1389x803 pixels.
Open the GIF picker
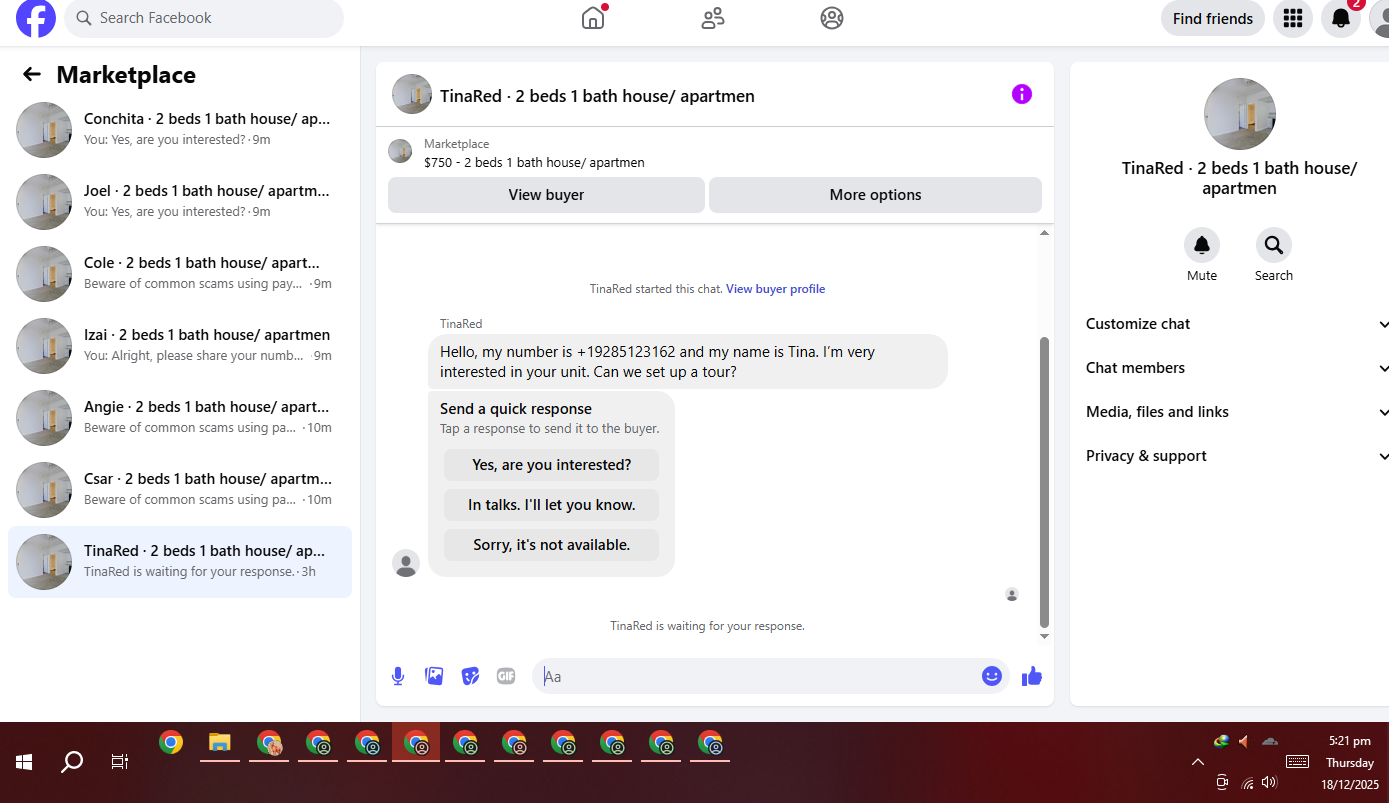(506, 676)
